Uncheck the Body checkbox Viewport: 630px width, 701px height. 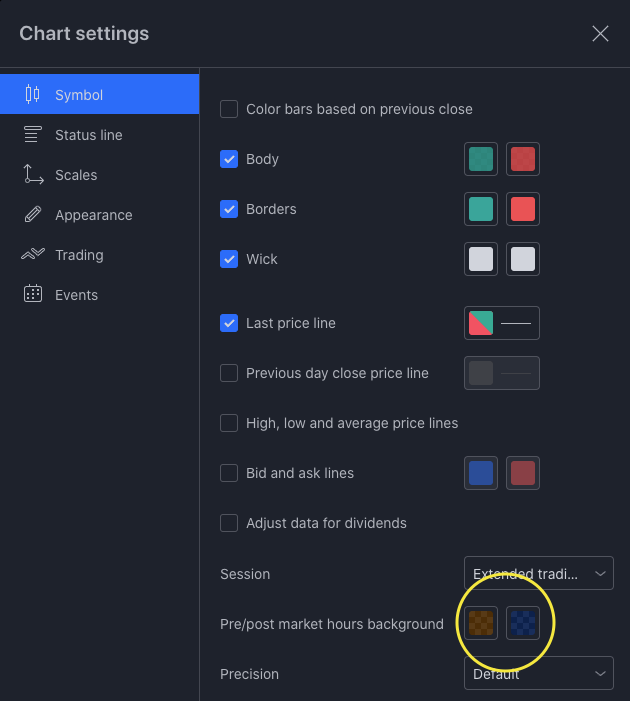pos(229,159)
